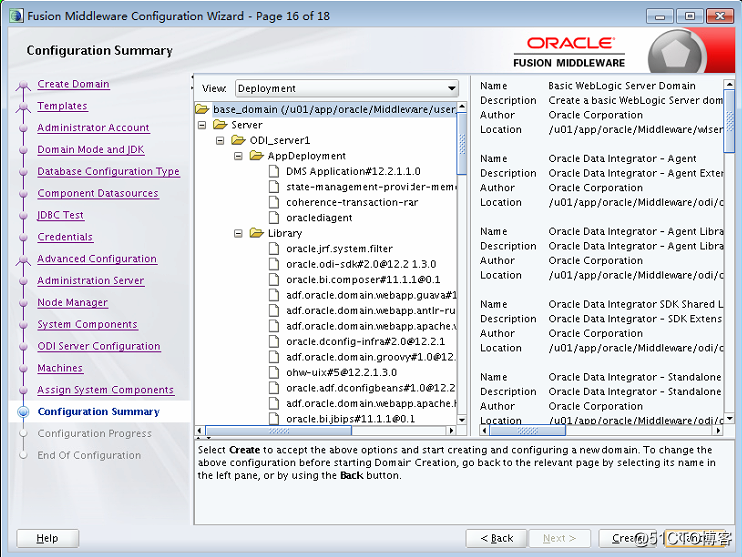Screen dimensions: 742x557
Task: Open the Node Manager step
Action: (x=72, y=302)
